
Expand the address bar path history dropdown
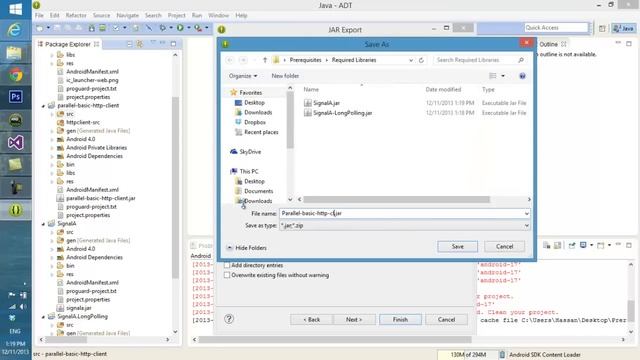(x=411, y=60)
